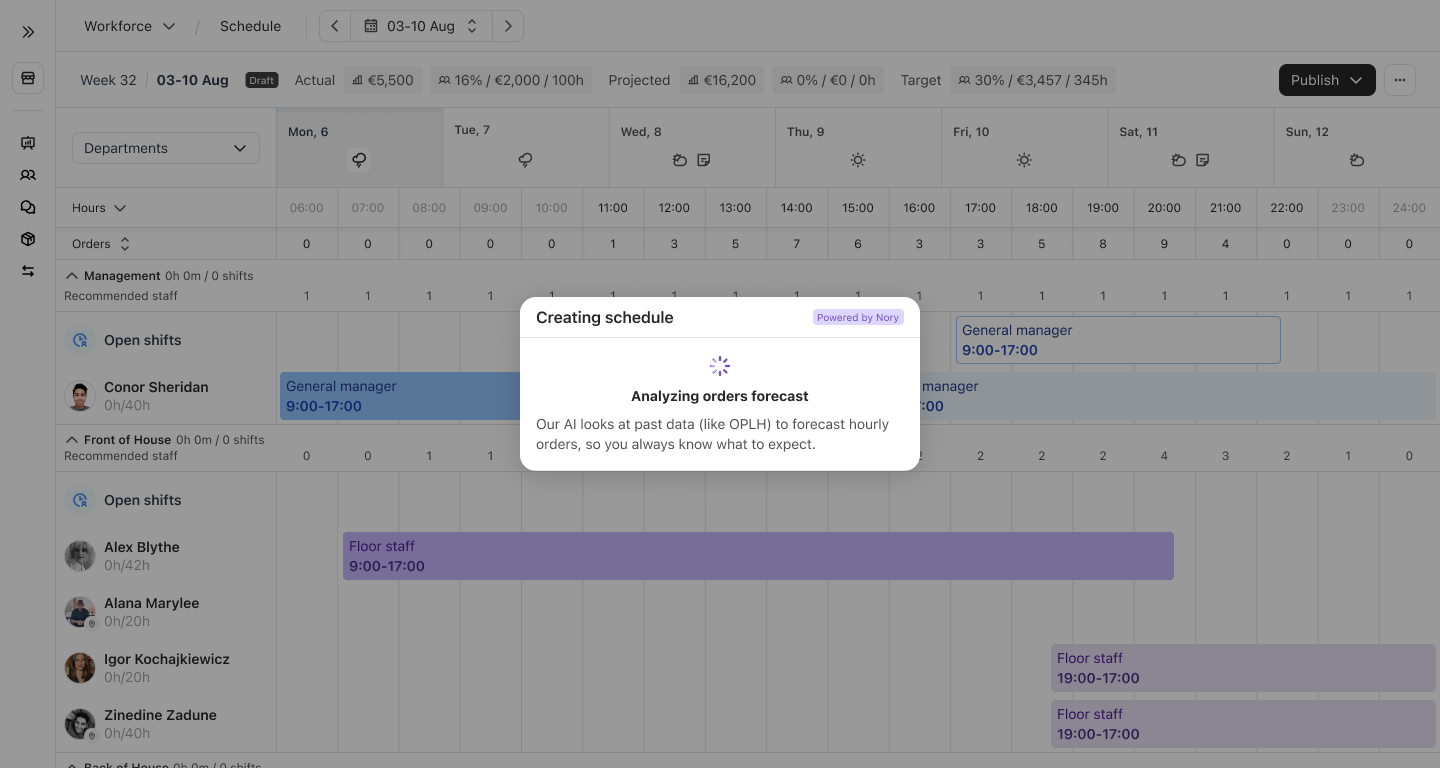Viewport: 1440px width, 768px height.
Task: Open the presentation chart icon in sidebar
Action: [x=28, y=143]
